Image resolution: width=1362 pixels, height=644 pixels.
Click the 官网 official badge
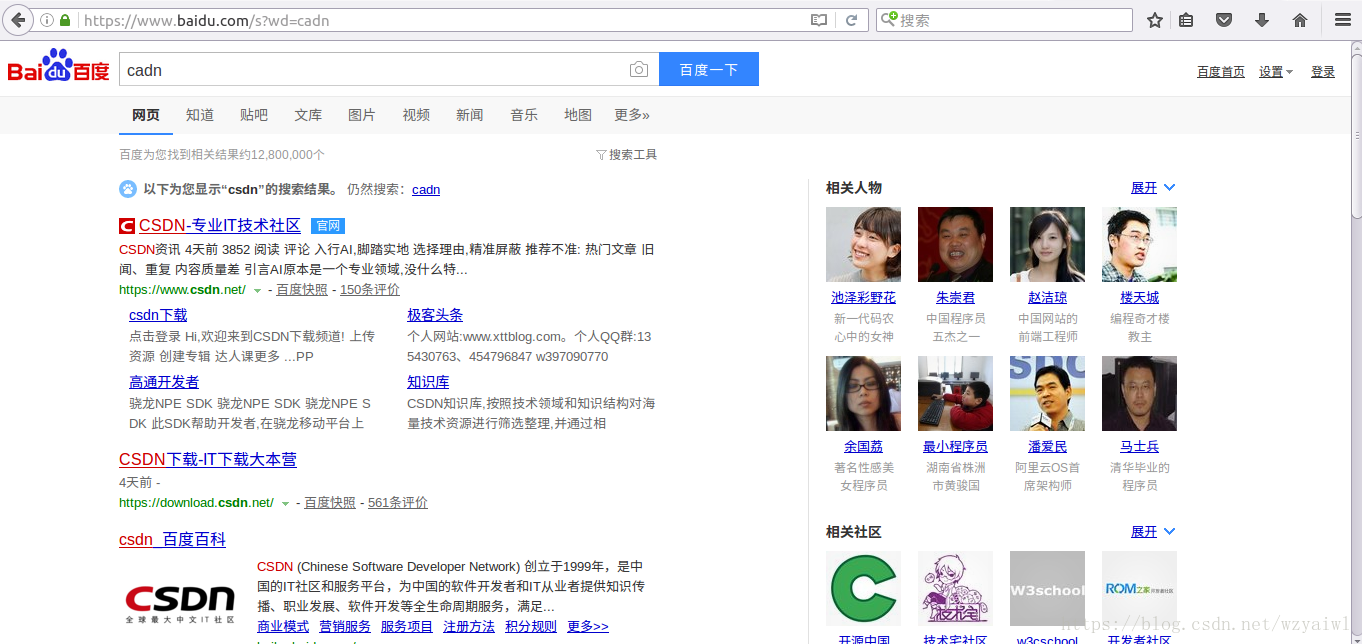(x=328, y=226)
